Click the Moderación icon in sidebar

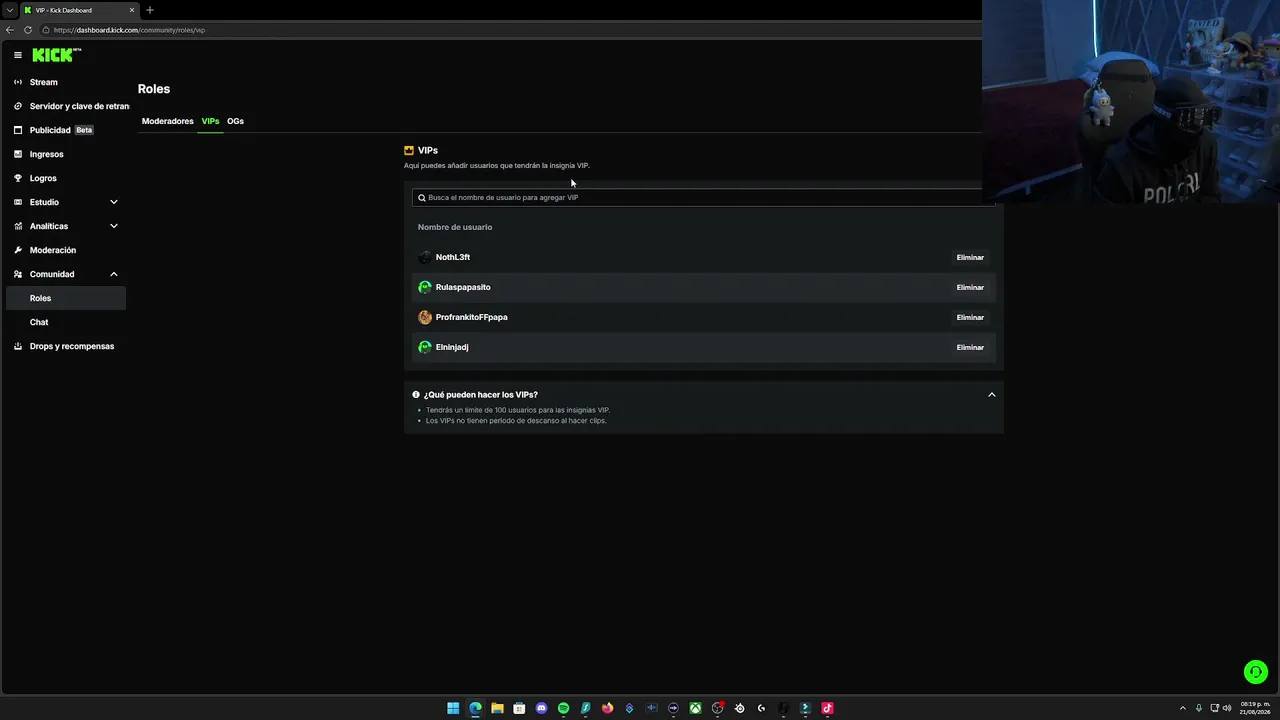pos(18,250)
